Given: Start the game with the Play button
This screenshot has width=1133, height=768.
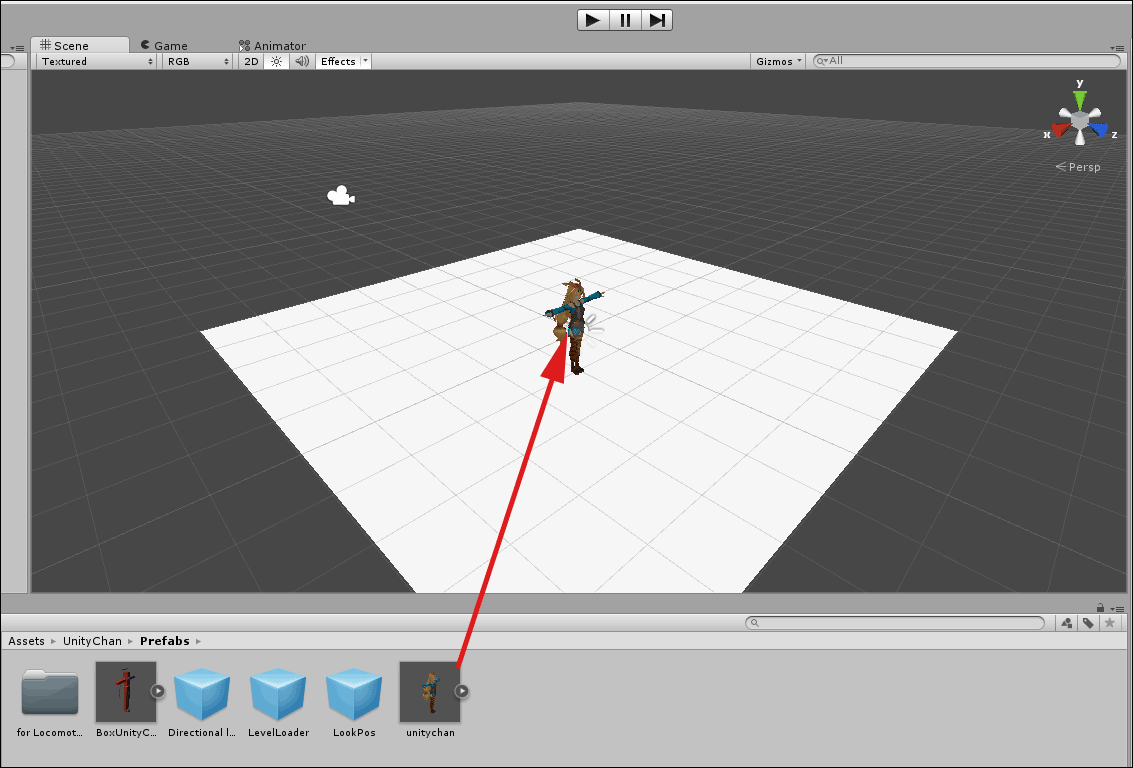Looking at the screenshot, I should 593,20.
